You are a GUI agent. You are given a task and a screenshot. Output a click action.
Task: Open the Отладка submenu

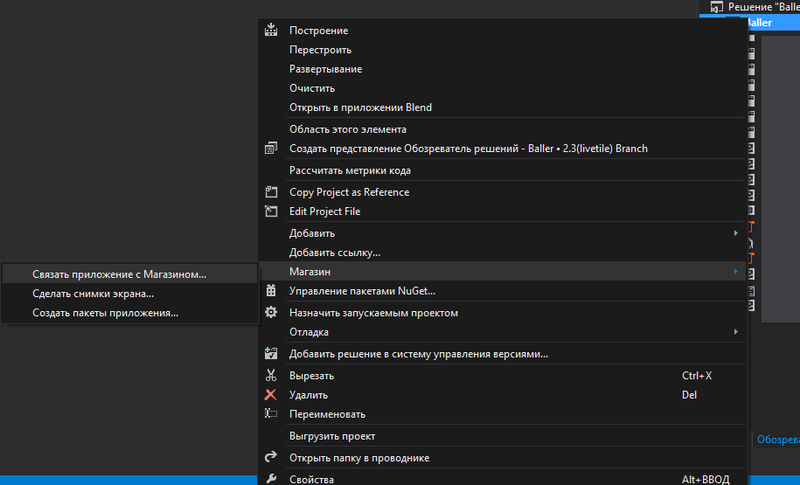(503, 332)
